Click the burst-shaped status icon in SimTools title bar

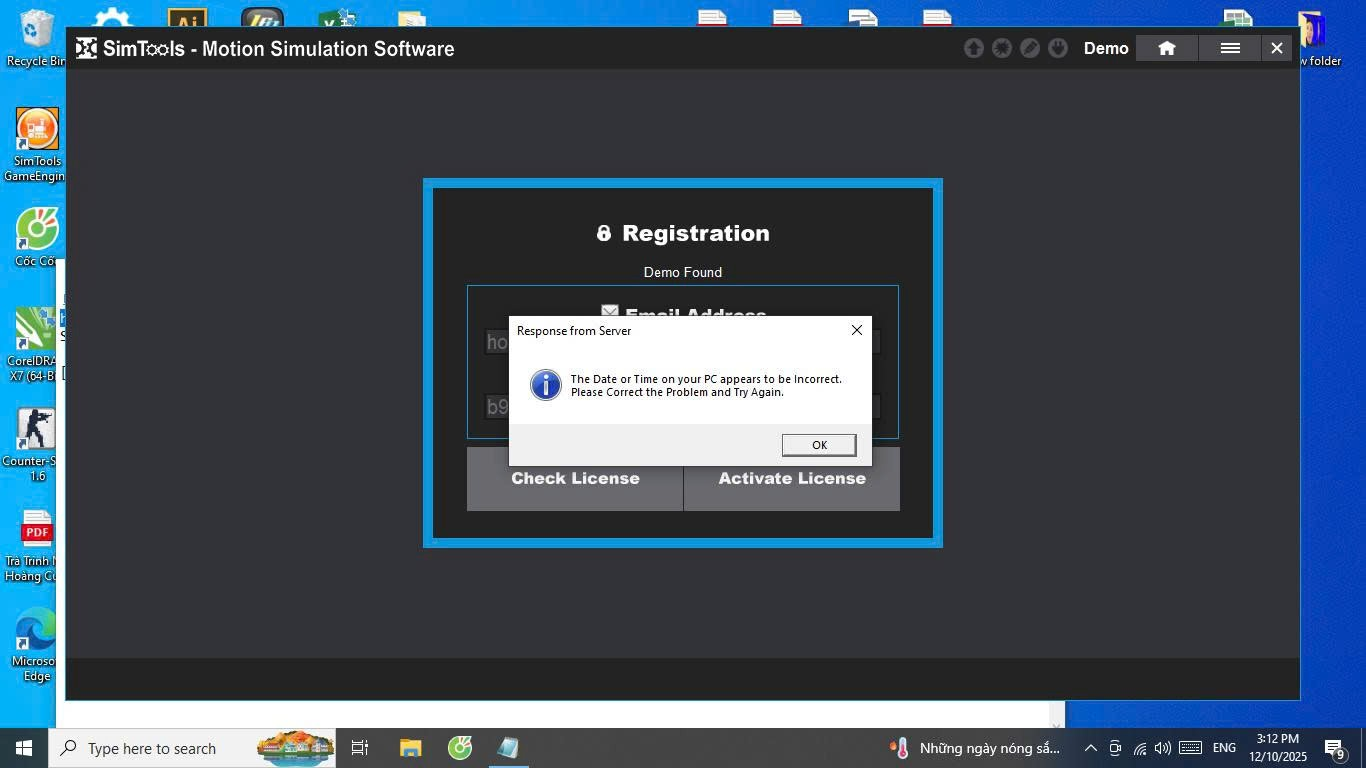(1002, 48)
